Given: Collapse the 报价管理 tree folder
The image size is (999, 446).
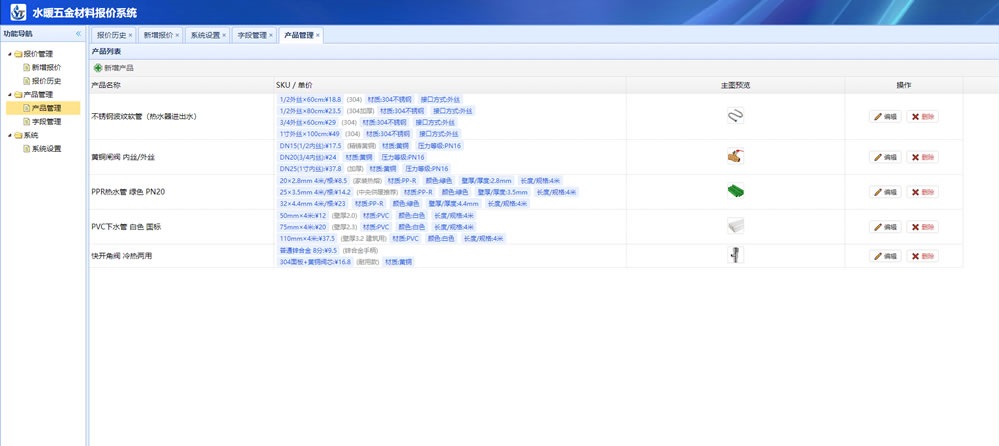Looking at the screenshot, I should pos(10,54).
